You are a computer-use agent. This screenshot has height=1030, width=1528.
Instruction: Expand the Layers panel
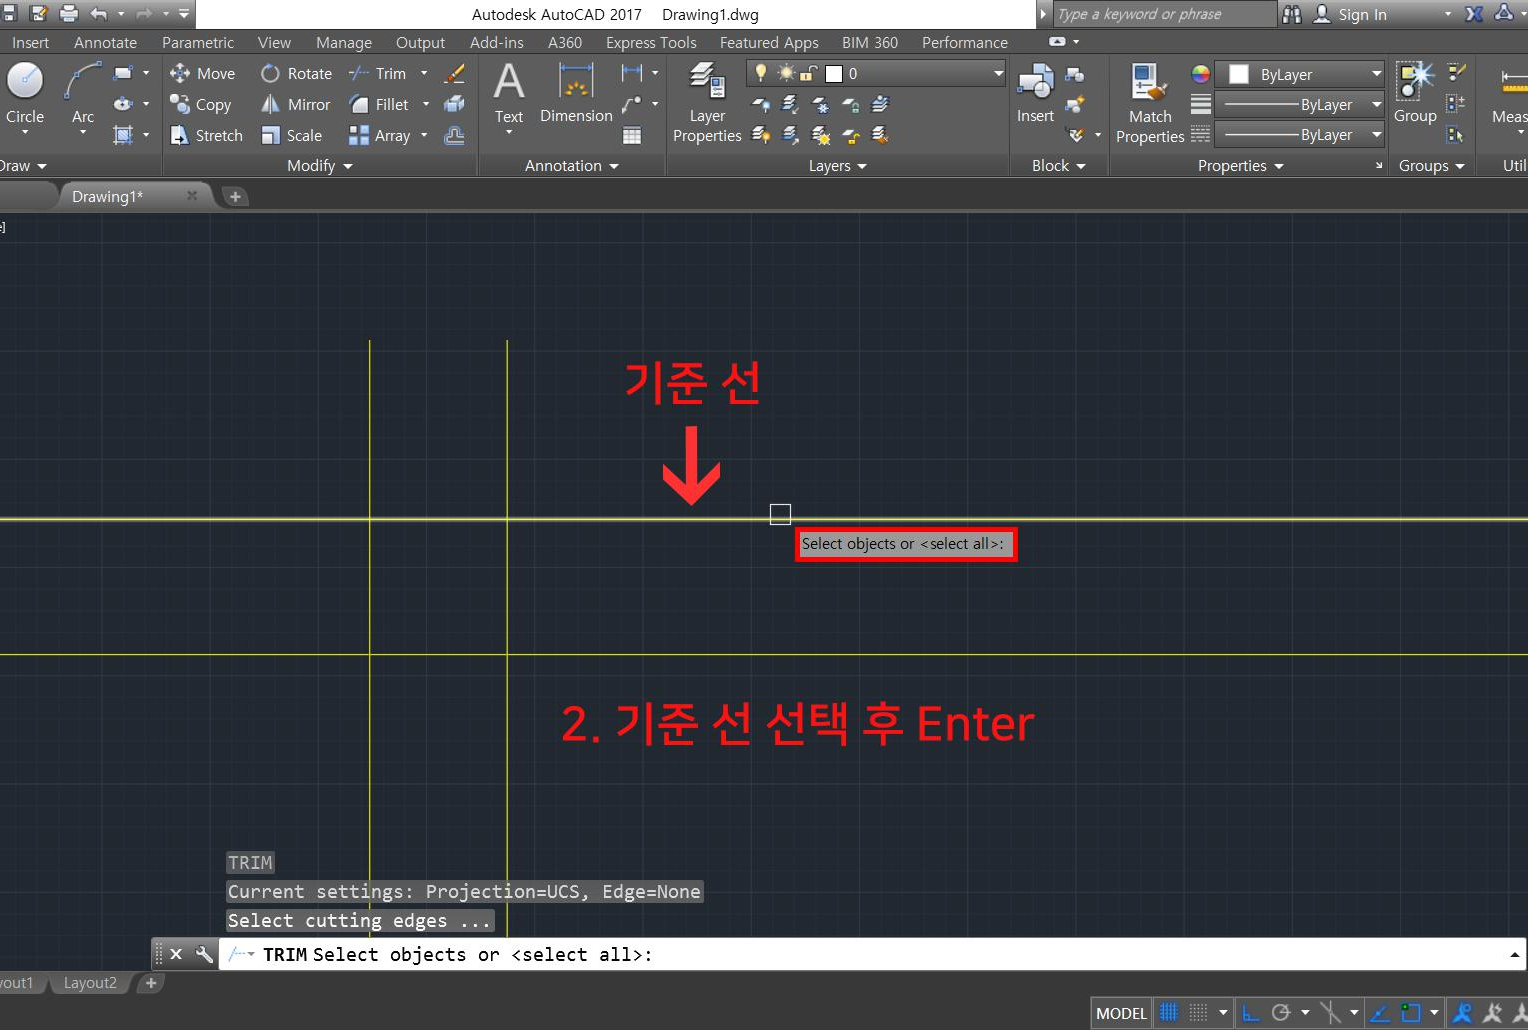tap(837, 165)
